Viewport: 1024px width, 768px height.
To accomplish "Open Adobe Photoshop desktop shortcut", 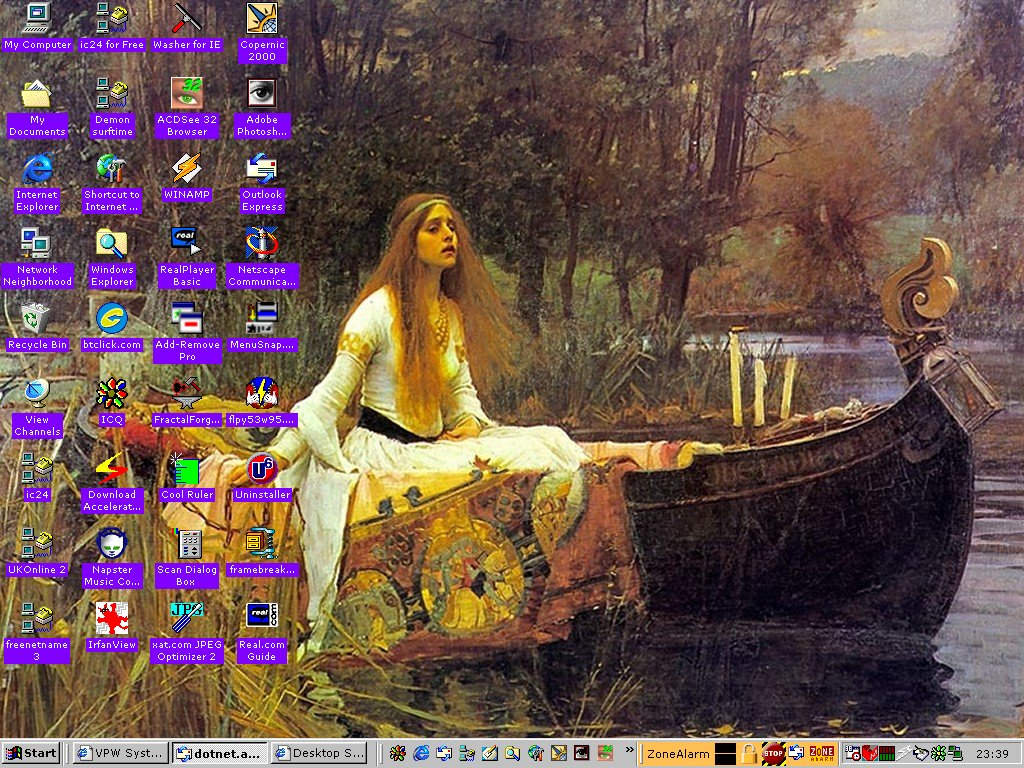I will coord(262,93).
